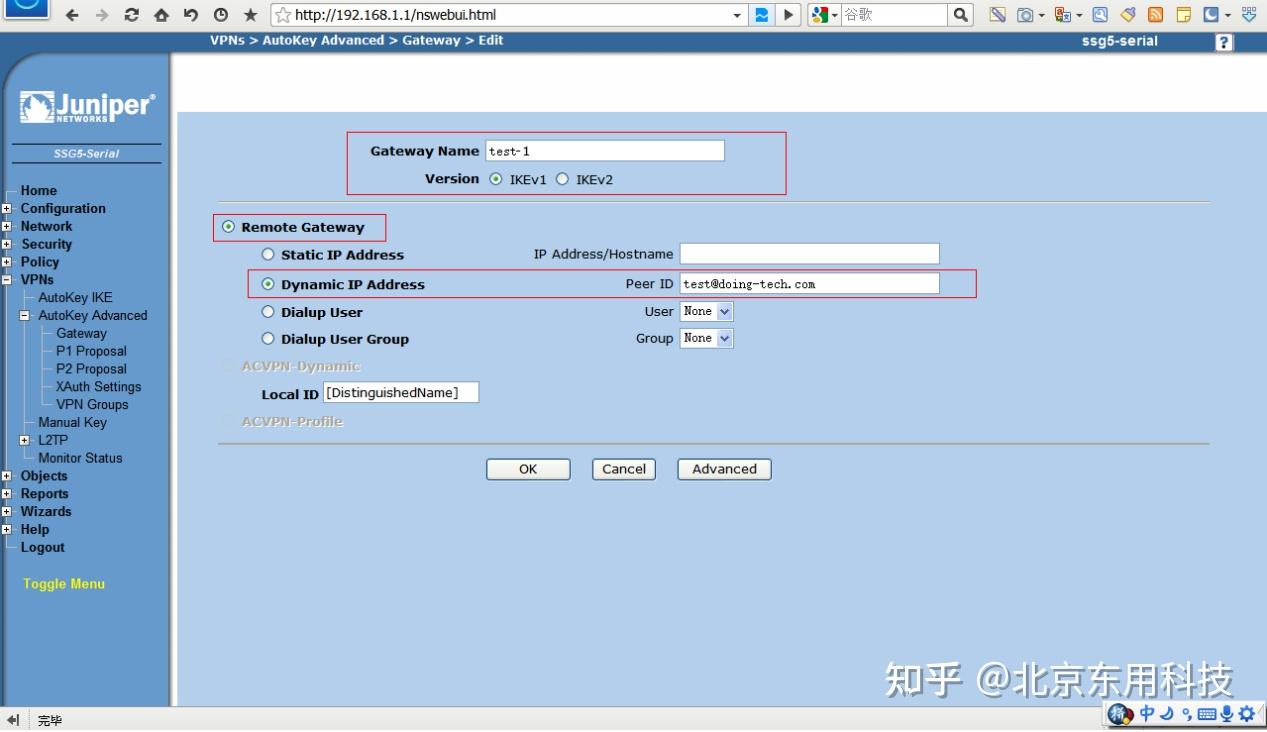
Task: Click inside the Peer ID input field
Action: point(808,283)
